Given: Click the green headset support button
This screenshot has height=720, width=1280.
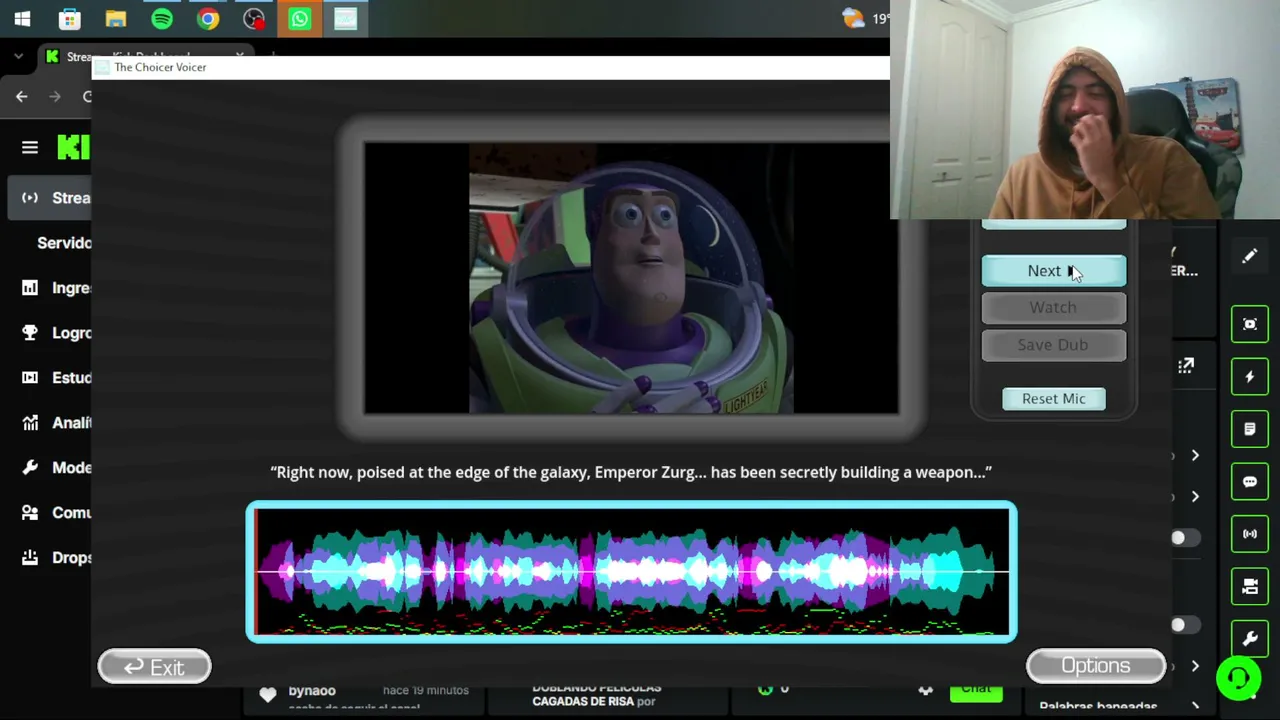Looking at the screenshot, I should tap(1239, 680).
